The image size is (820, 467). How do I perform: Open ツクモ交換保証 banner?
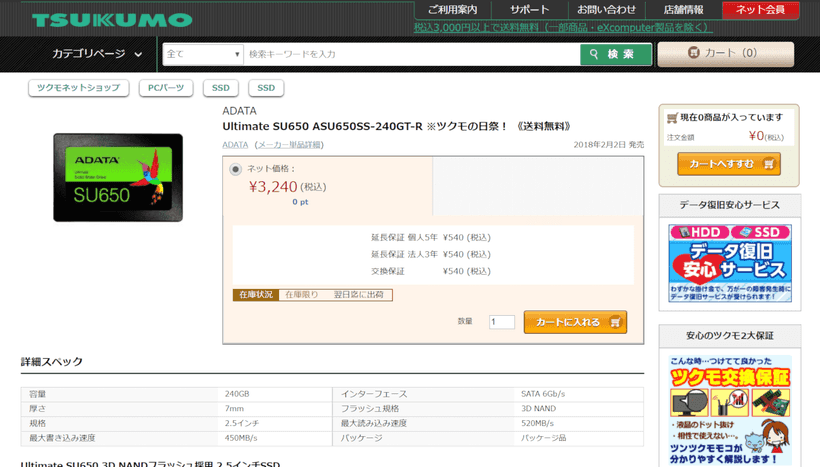point(730,411)
